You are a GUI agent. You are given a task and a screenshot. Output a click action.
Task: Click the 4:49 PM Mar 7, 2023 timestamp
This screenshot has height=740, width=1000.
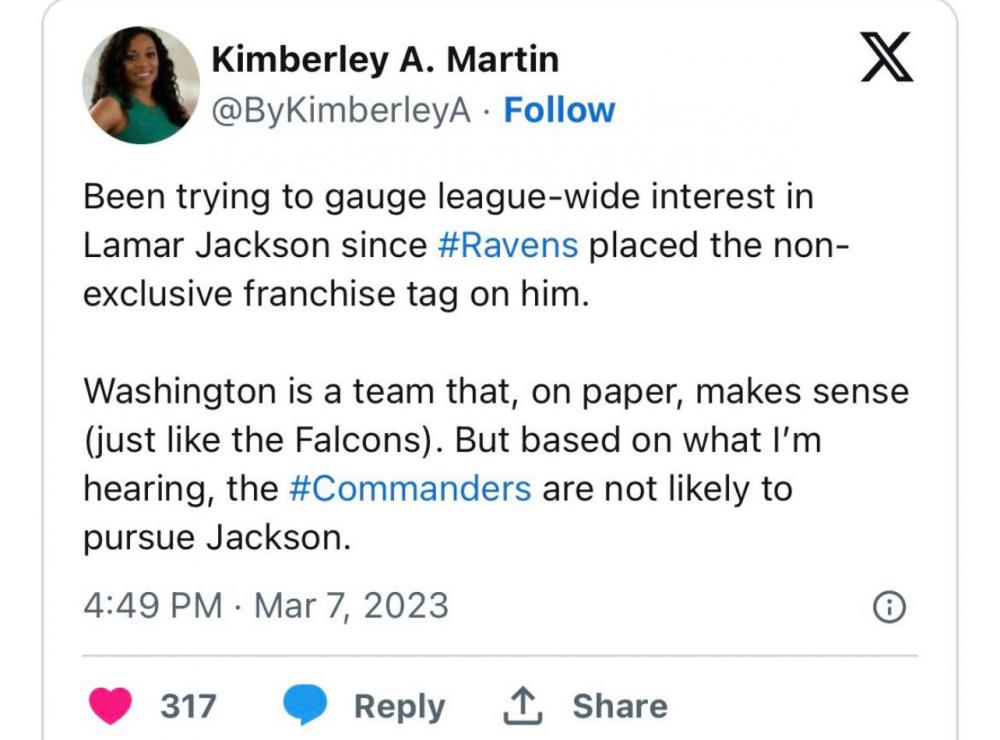[x=265, y=606]
